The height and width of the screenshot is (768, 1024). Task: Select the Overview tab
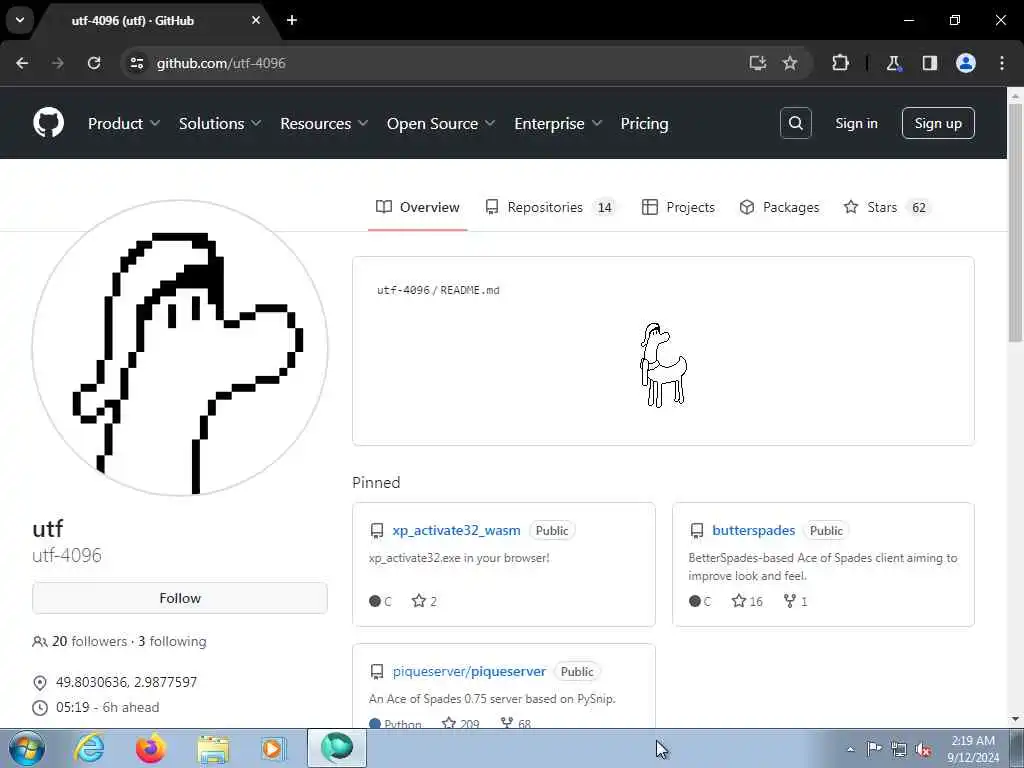pyautogui.click(x=418, y=207)
